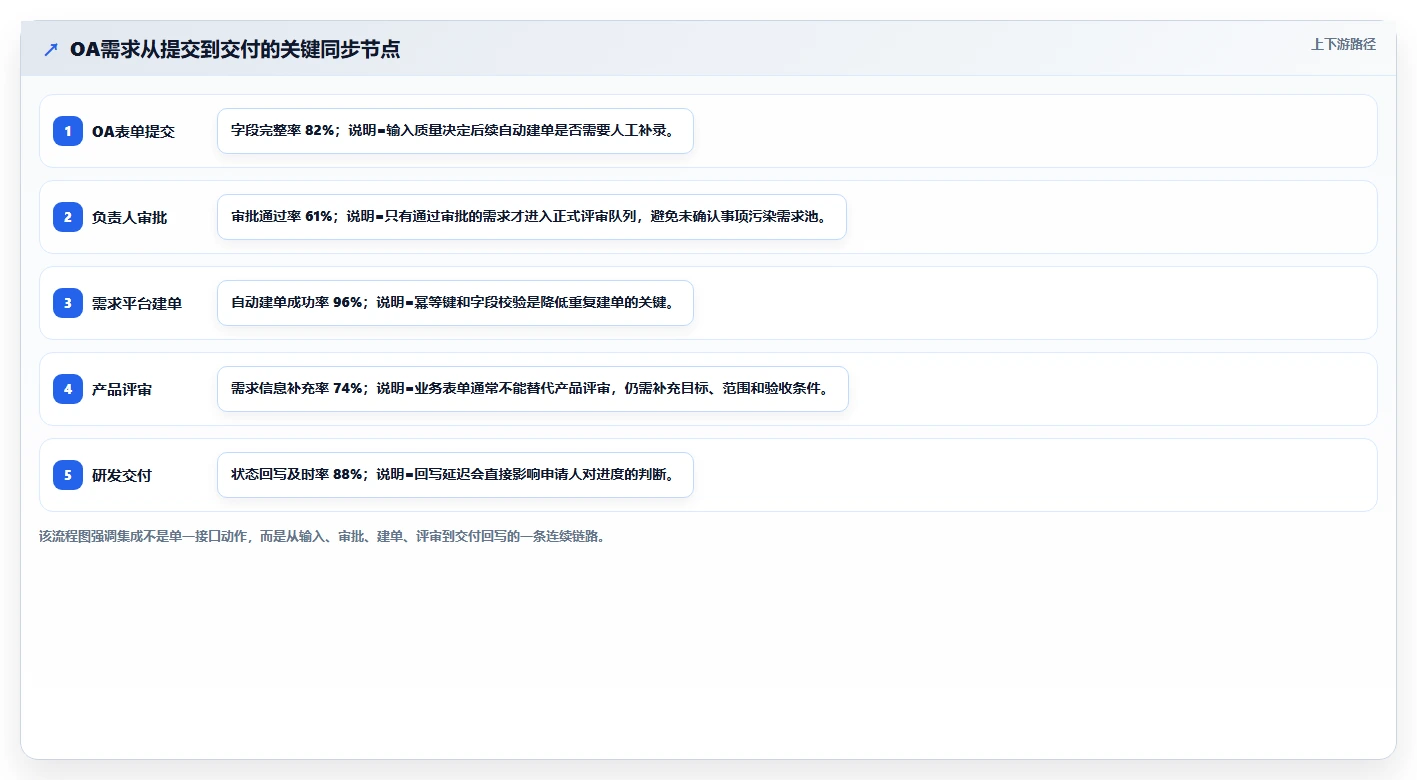Select the 产品评审 step label
1417x780 pixels.
click(122, 389)
